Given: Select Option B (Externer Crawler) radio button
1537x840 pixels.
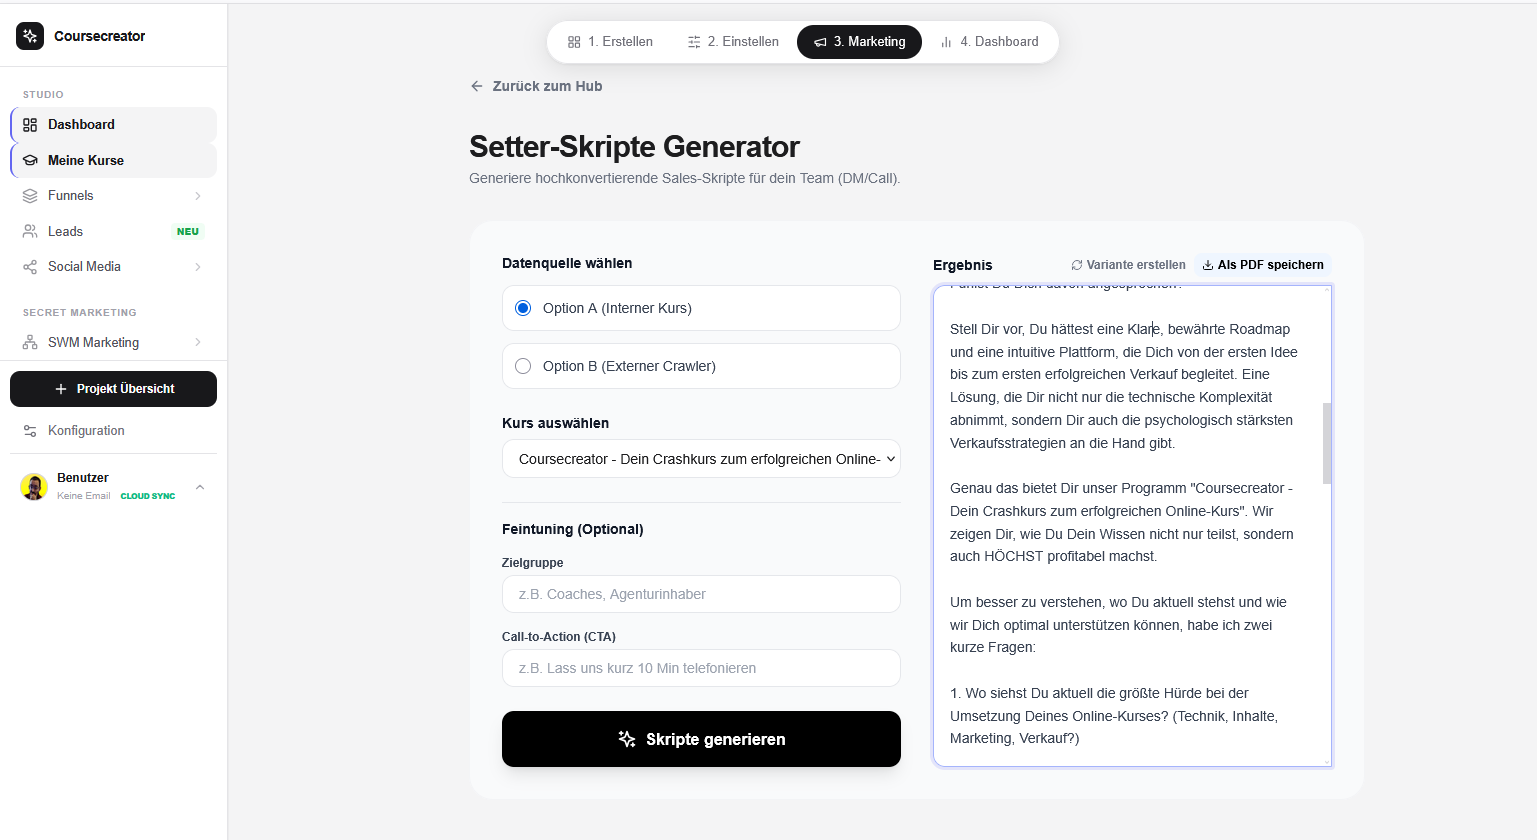Looking at the screenshot, I should (523, 366).
